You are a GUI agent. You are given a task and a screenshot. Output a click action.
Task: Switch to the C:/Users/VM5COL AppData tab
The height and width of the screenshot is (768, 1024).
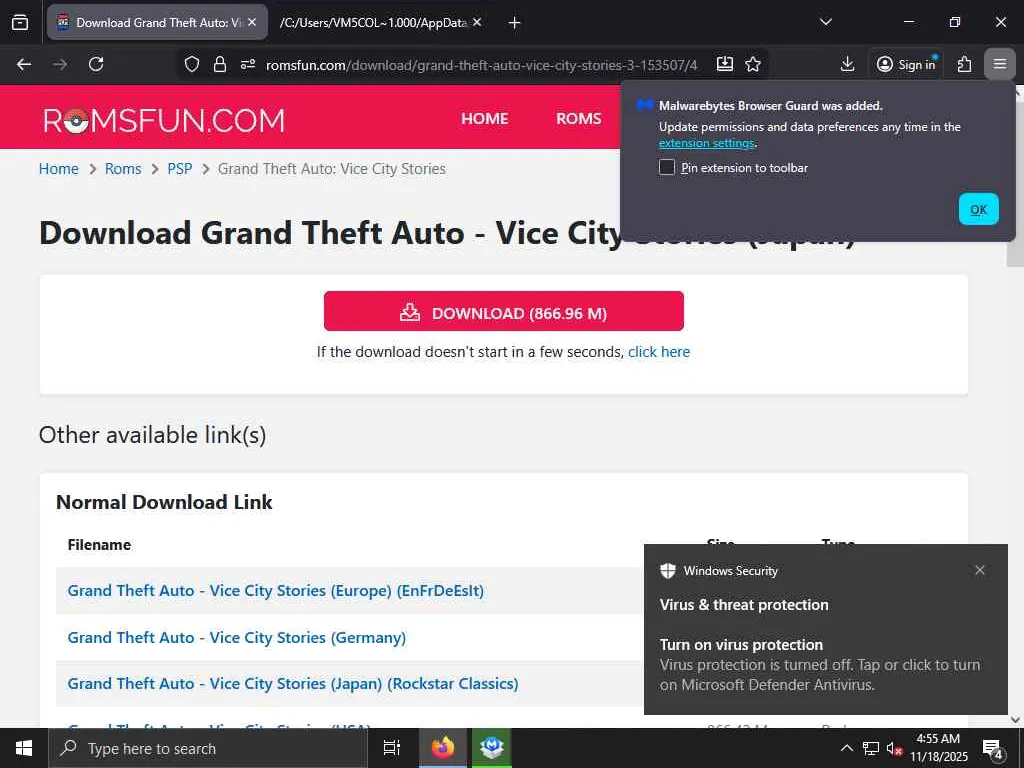pos(373,23)
